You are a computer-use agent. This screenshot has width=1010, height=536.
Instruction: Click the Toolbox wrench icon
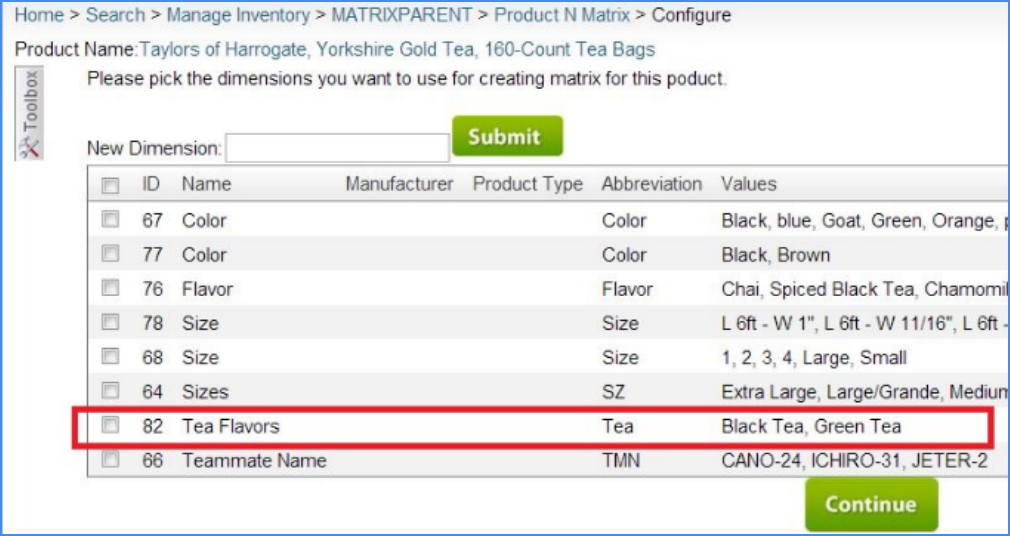[x=31, y=147]
